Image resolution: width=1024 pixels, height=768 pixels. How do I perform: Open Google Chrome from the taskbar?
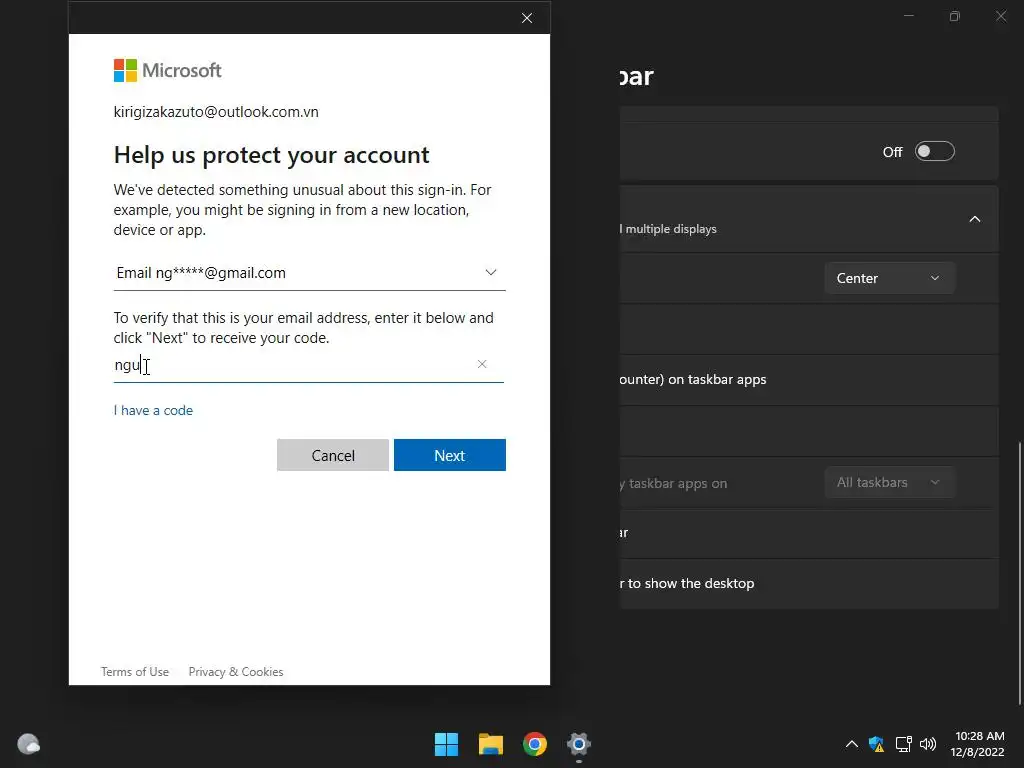pyautogui.click(x=535, y=744)
